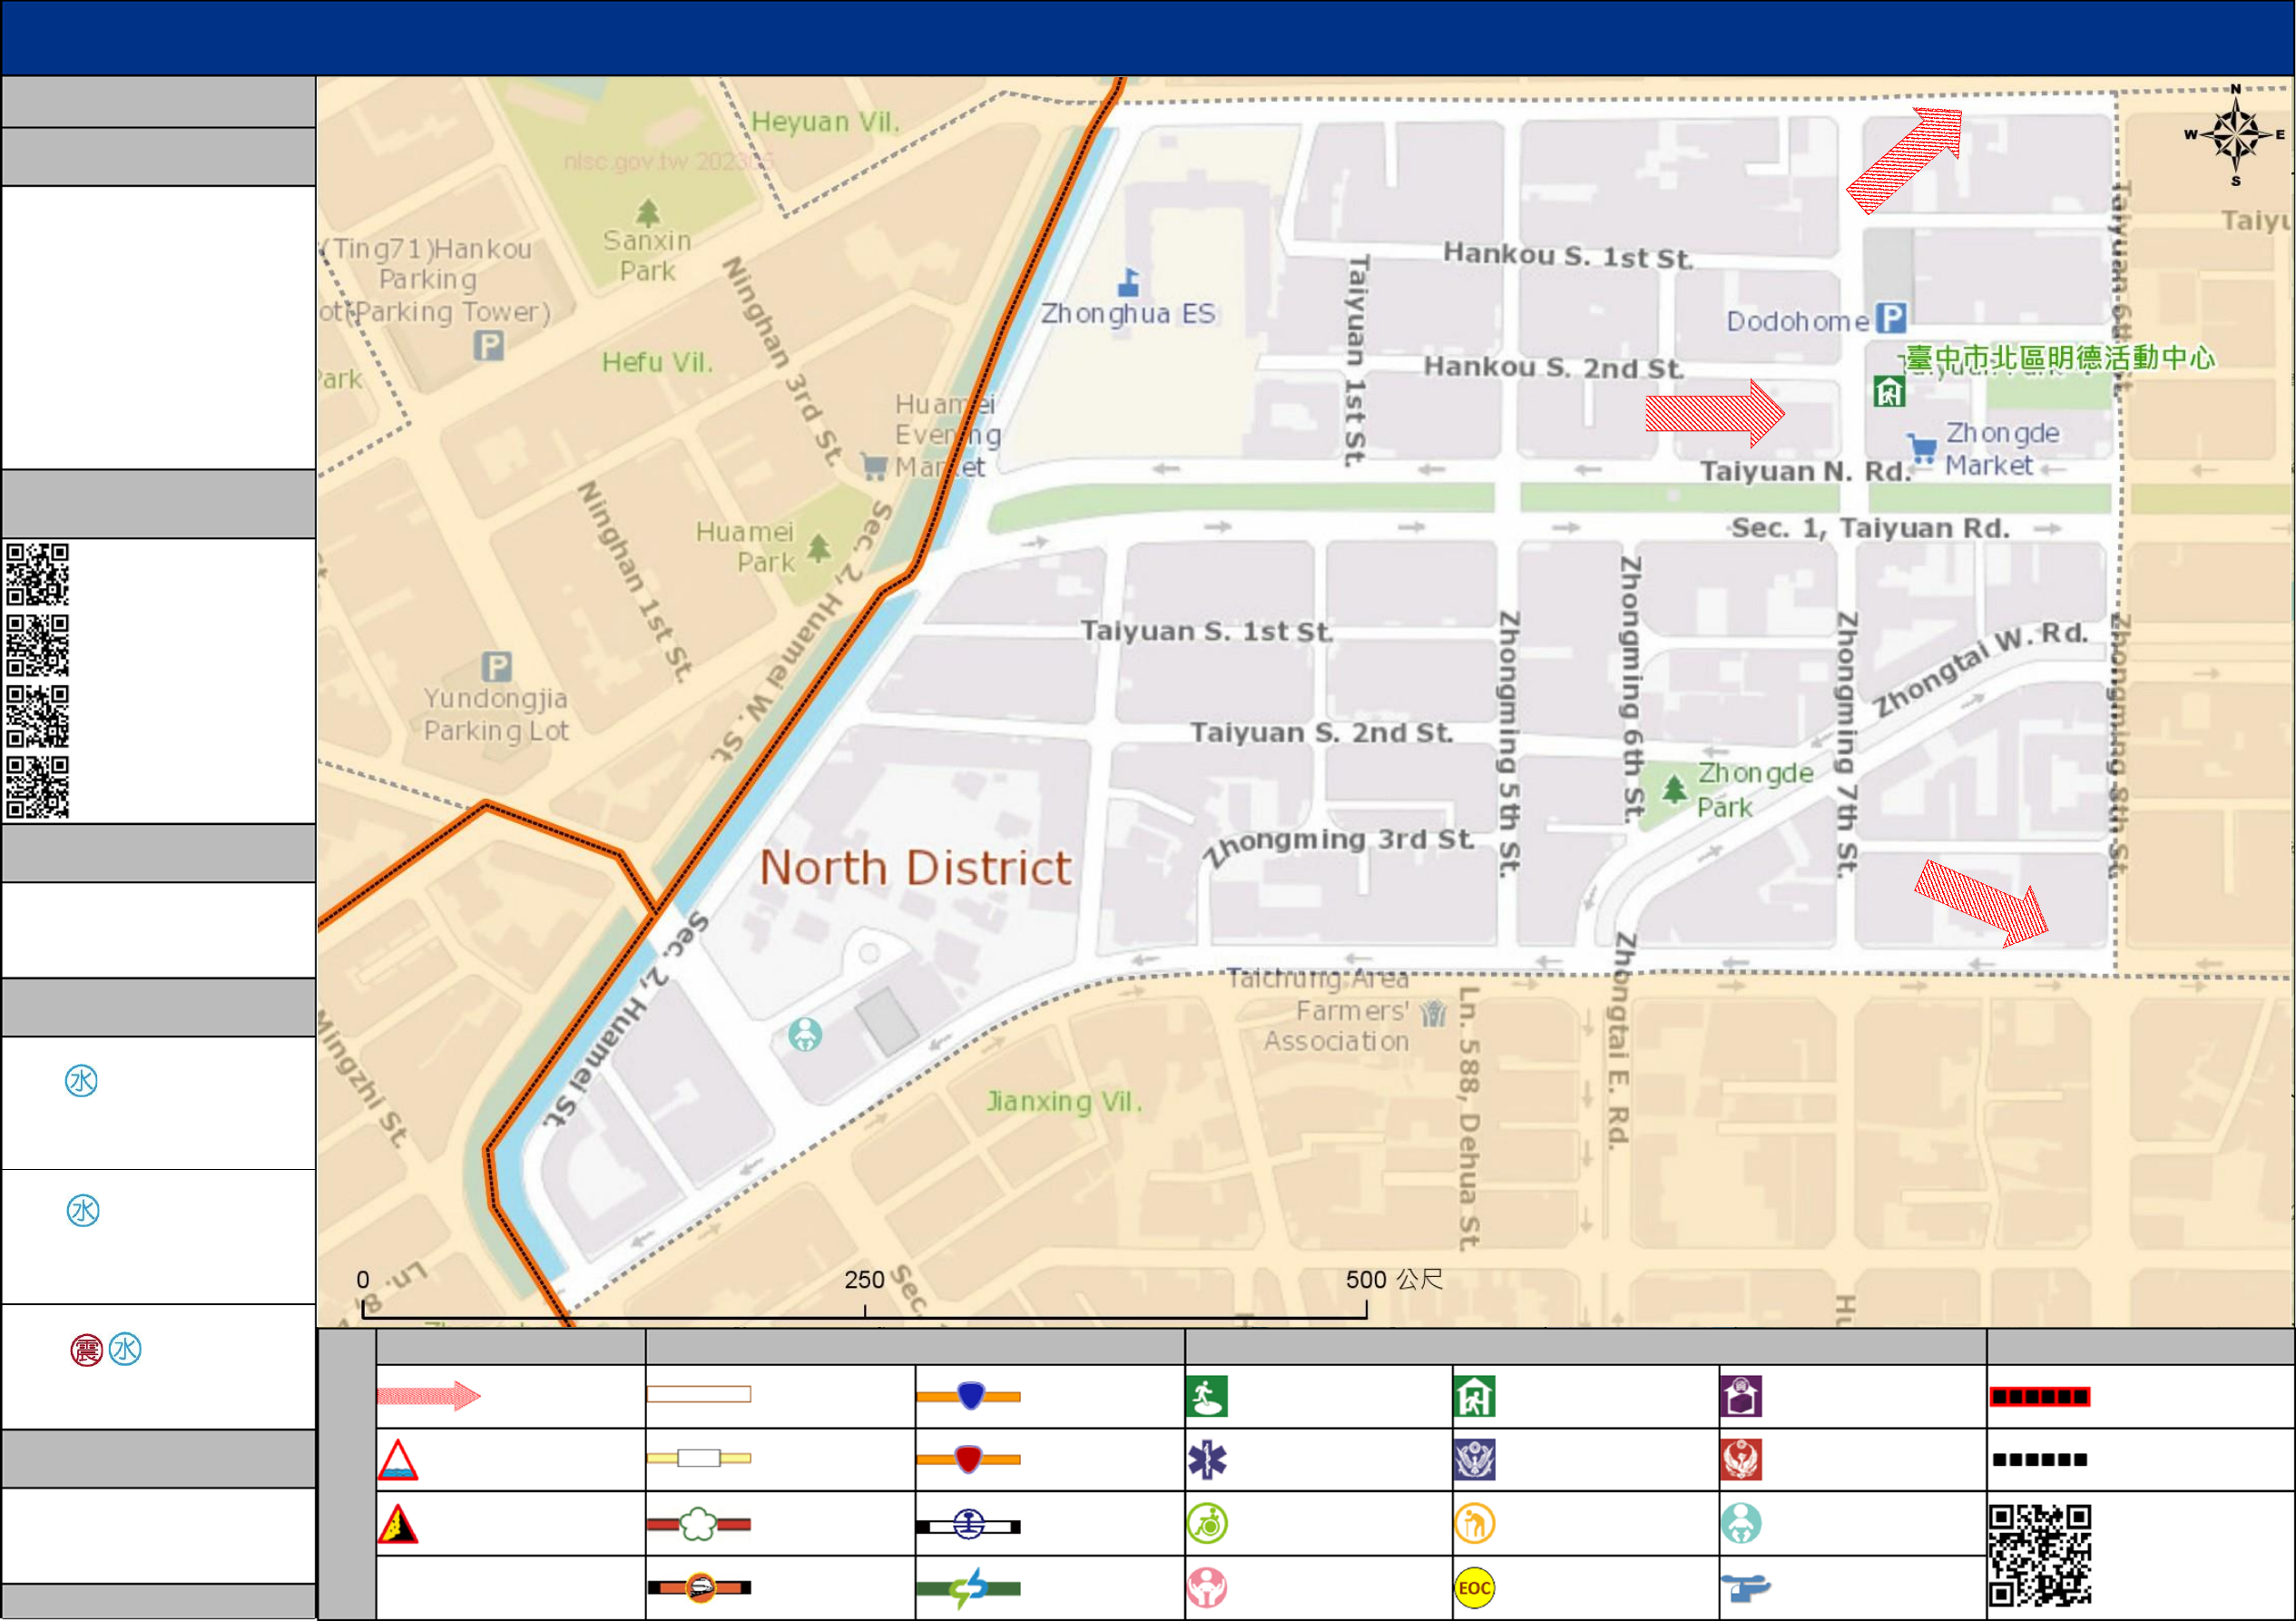Click the North District map label
Image resolution: width=2296 pixels, height=1621 pixels.
[915, 868]
